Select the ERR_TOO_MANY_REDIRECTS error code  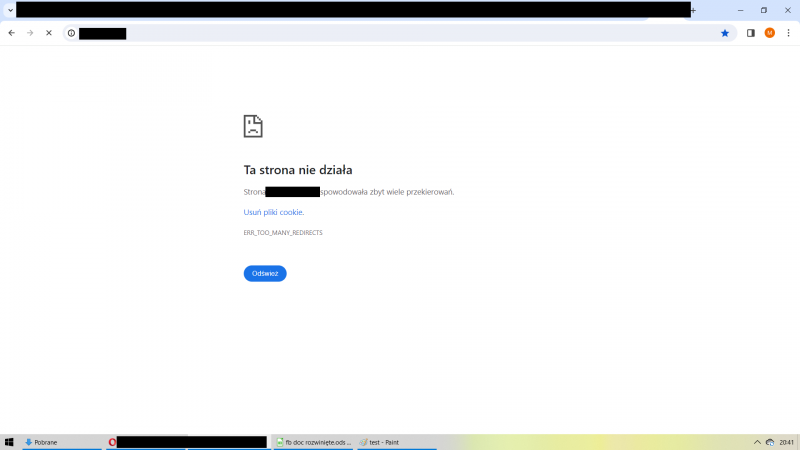(x=283, y=233)
